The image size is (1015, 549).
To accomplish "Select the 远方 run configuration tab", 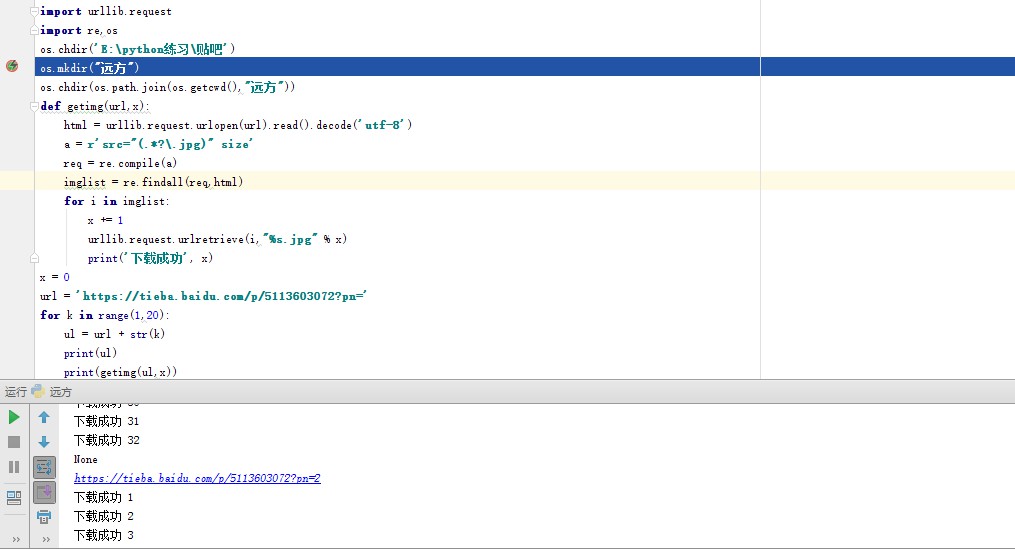I will 61,392.
